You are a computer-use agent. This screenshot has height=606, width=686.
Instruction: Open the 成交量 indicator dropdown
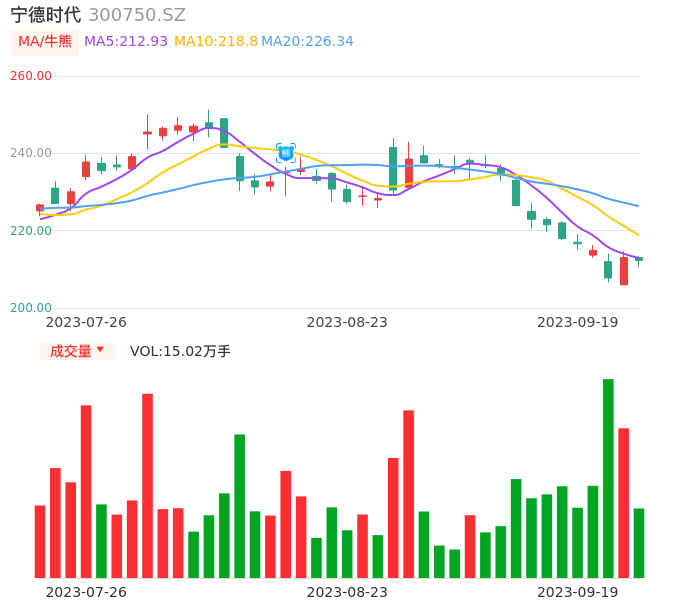[x=77, y=351]
